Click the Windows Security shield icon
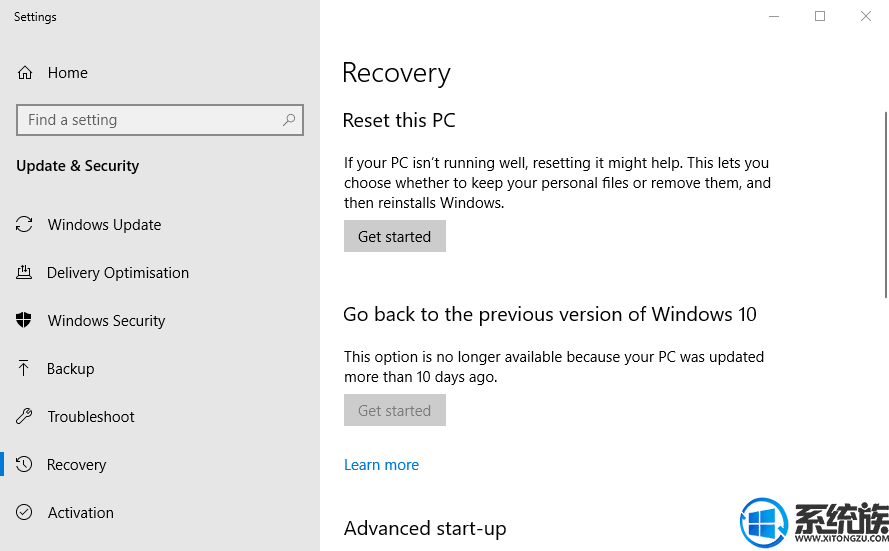Viewport: 889px width, 551px height. [24, 320]
